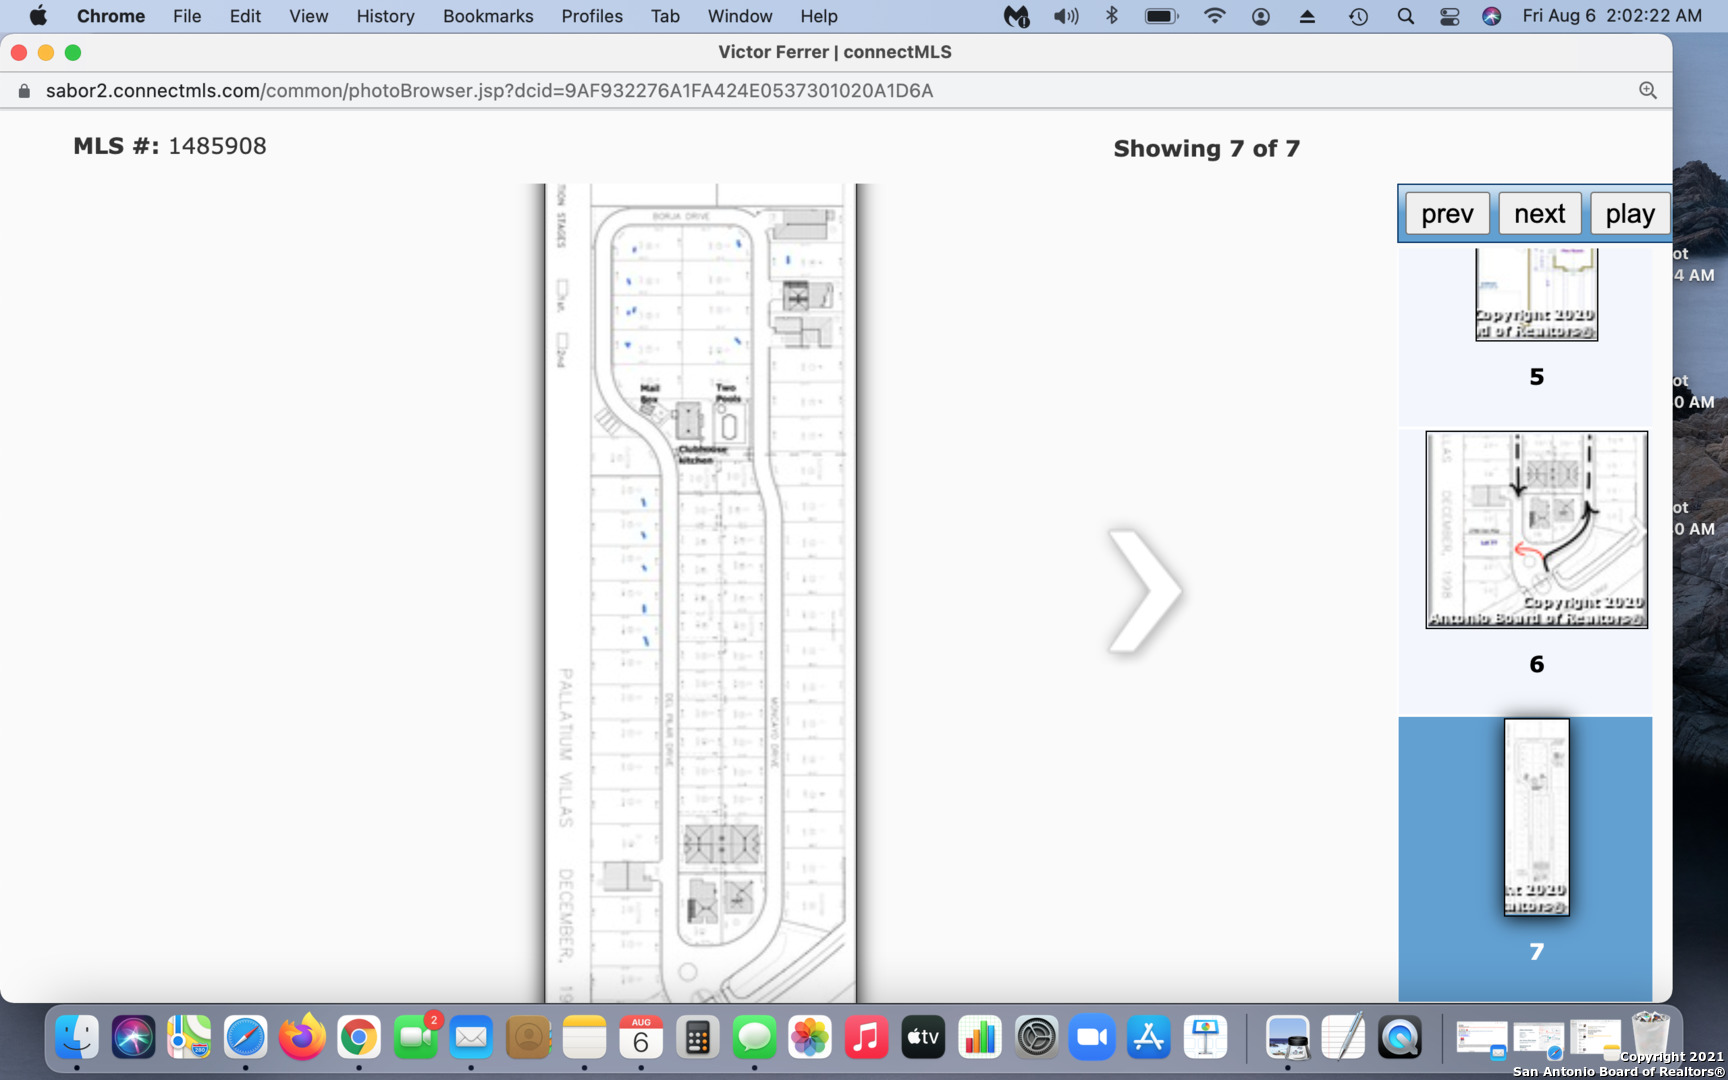
Task: Open System Preferences from the dock
Action: (x=1036, y=1038)
